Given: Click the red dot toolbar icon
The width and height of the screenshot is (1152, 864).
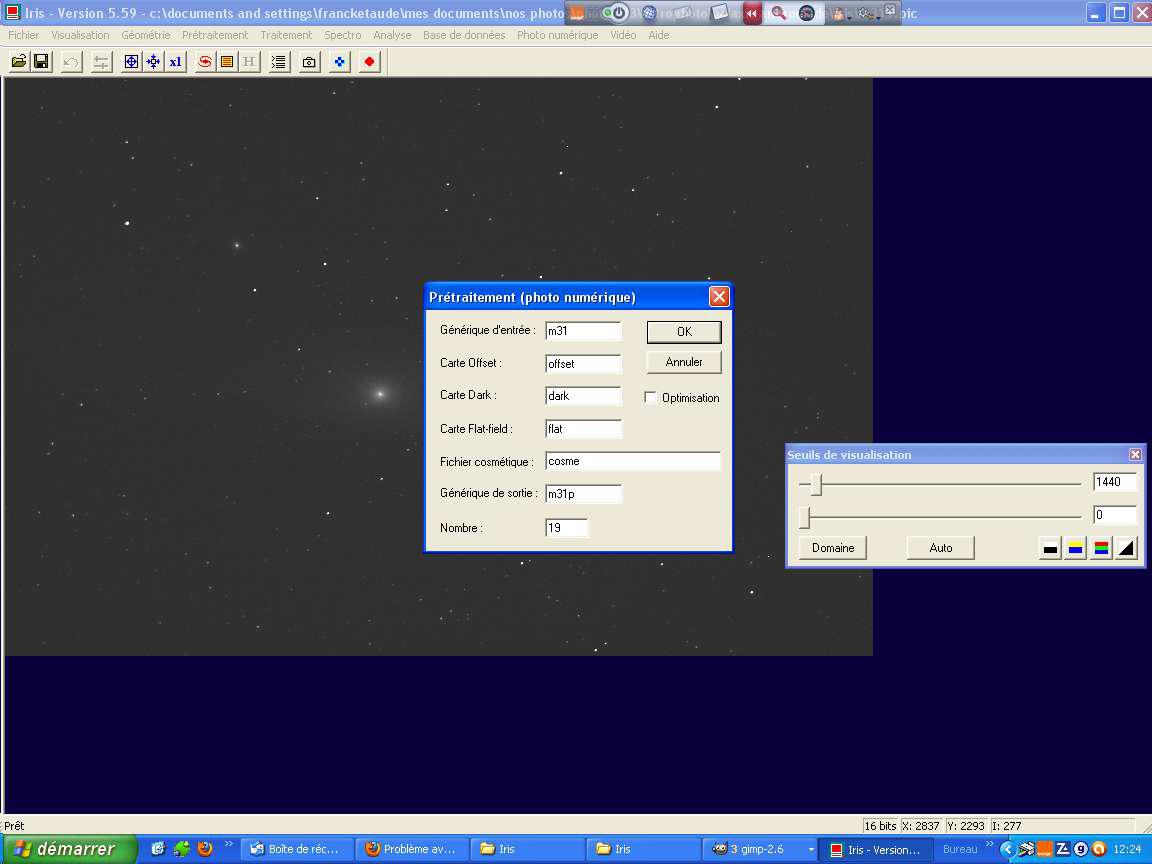Looking at the screenshot, I should [x=370, y=62].
